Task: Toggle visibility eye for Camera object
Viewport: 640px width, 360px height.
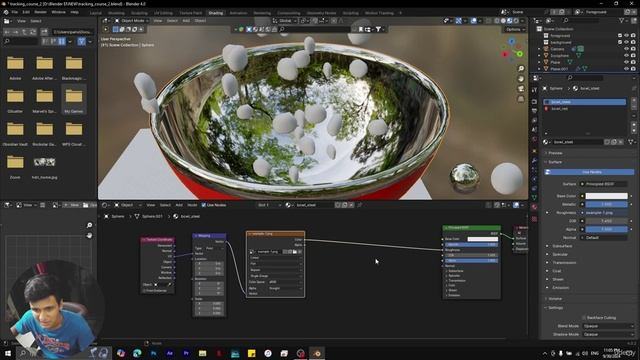Action: (x=627, y=49)
